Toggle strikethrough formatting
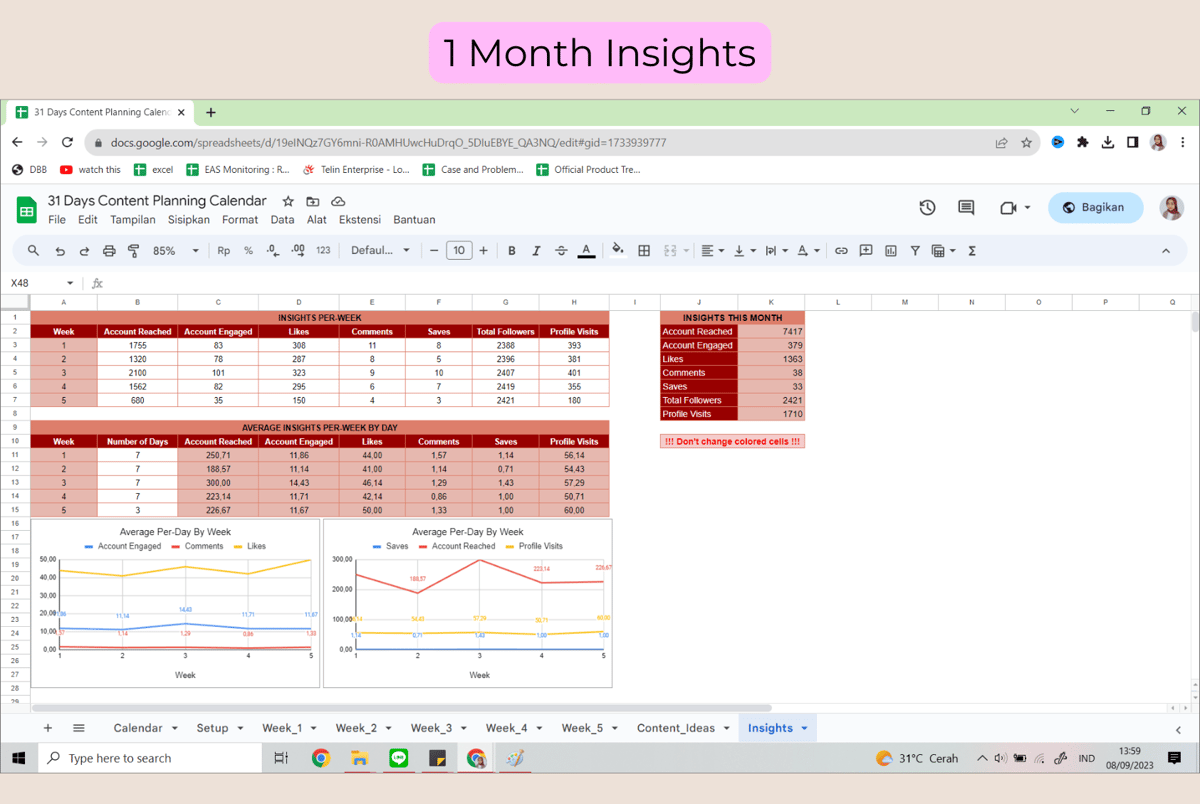Screen dimensions: 1200x804 tap(560, 250)
